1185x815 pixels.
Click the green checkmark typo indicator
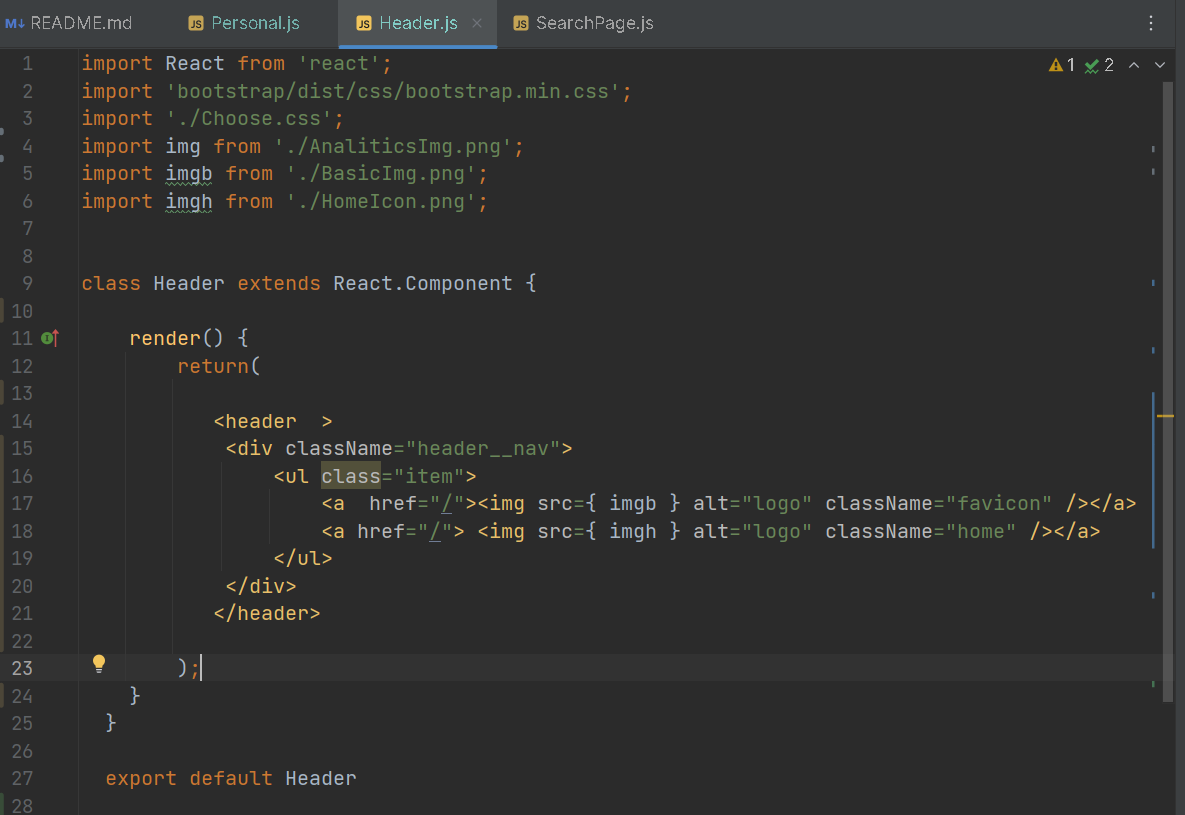click(x=1099, y=66)
